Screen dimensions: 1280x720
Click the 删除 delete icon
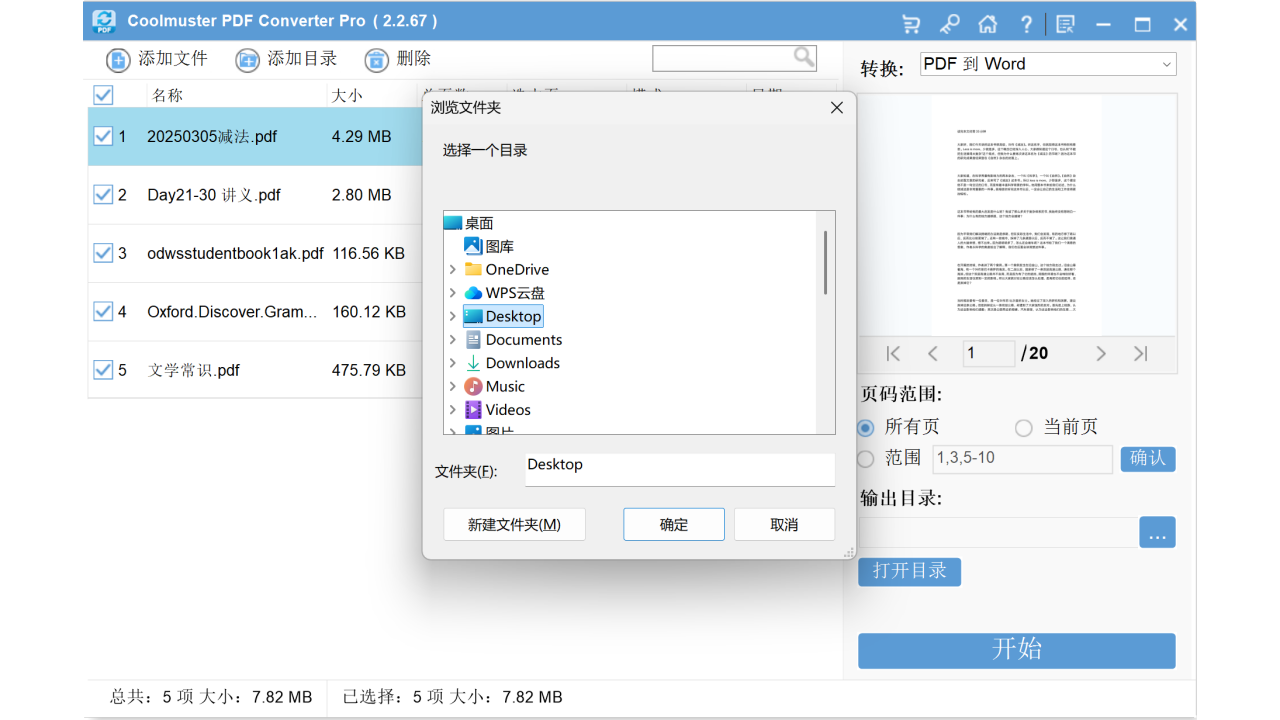[x=375, y=59]
